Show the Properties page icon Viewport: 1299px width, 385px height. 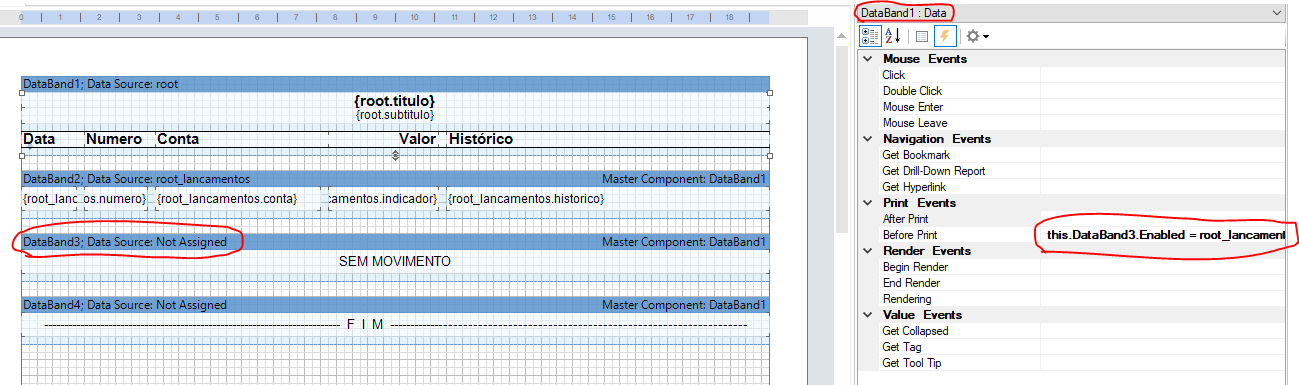click(x=922, y=36)
